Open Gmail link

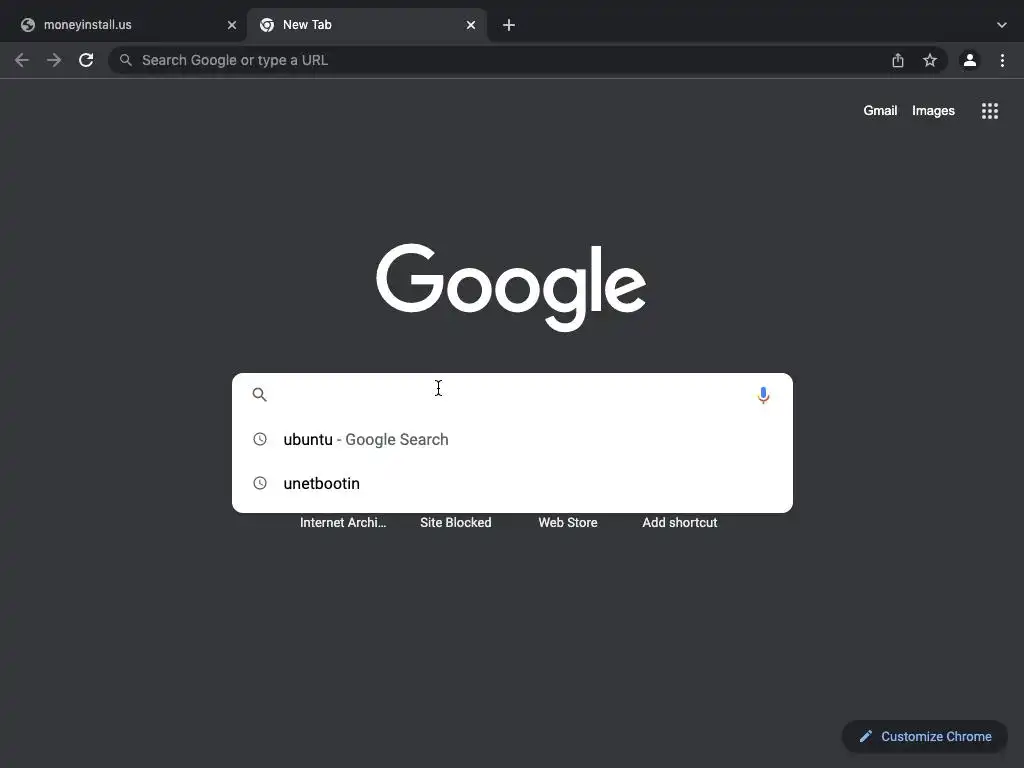pos(880,111)
